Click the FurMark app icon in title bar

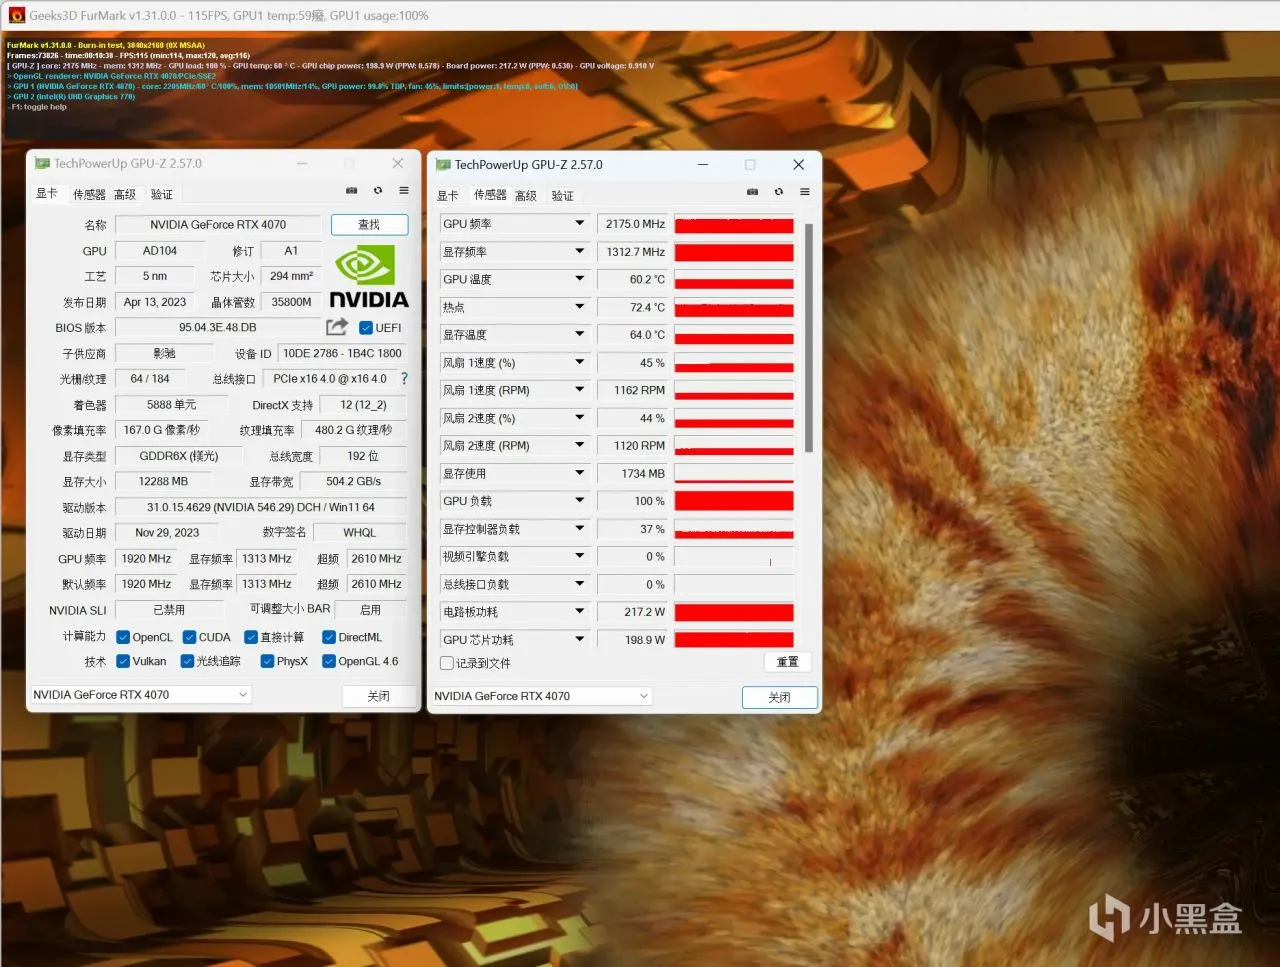click(x=16, y=15)
